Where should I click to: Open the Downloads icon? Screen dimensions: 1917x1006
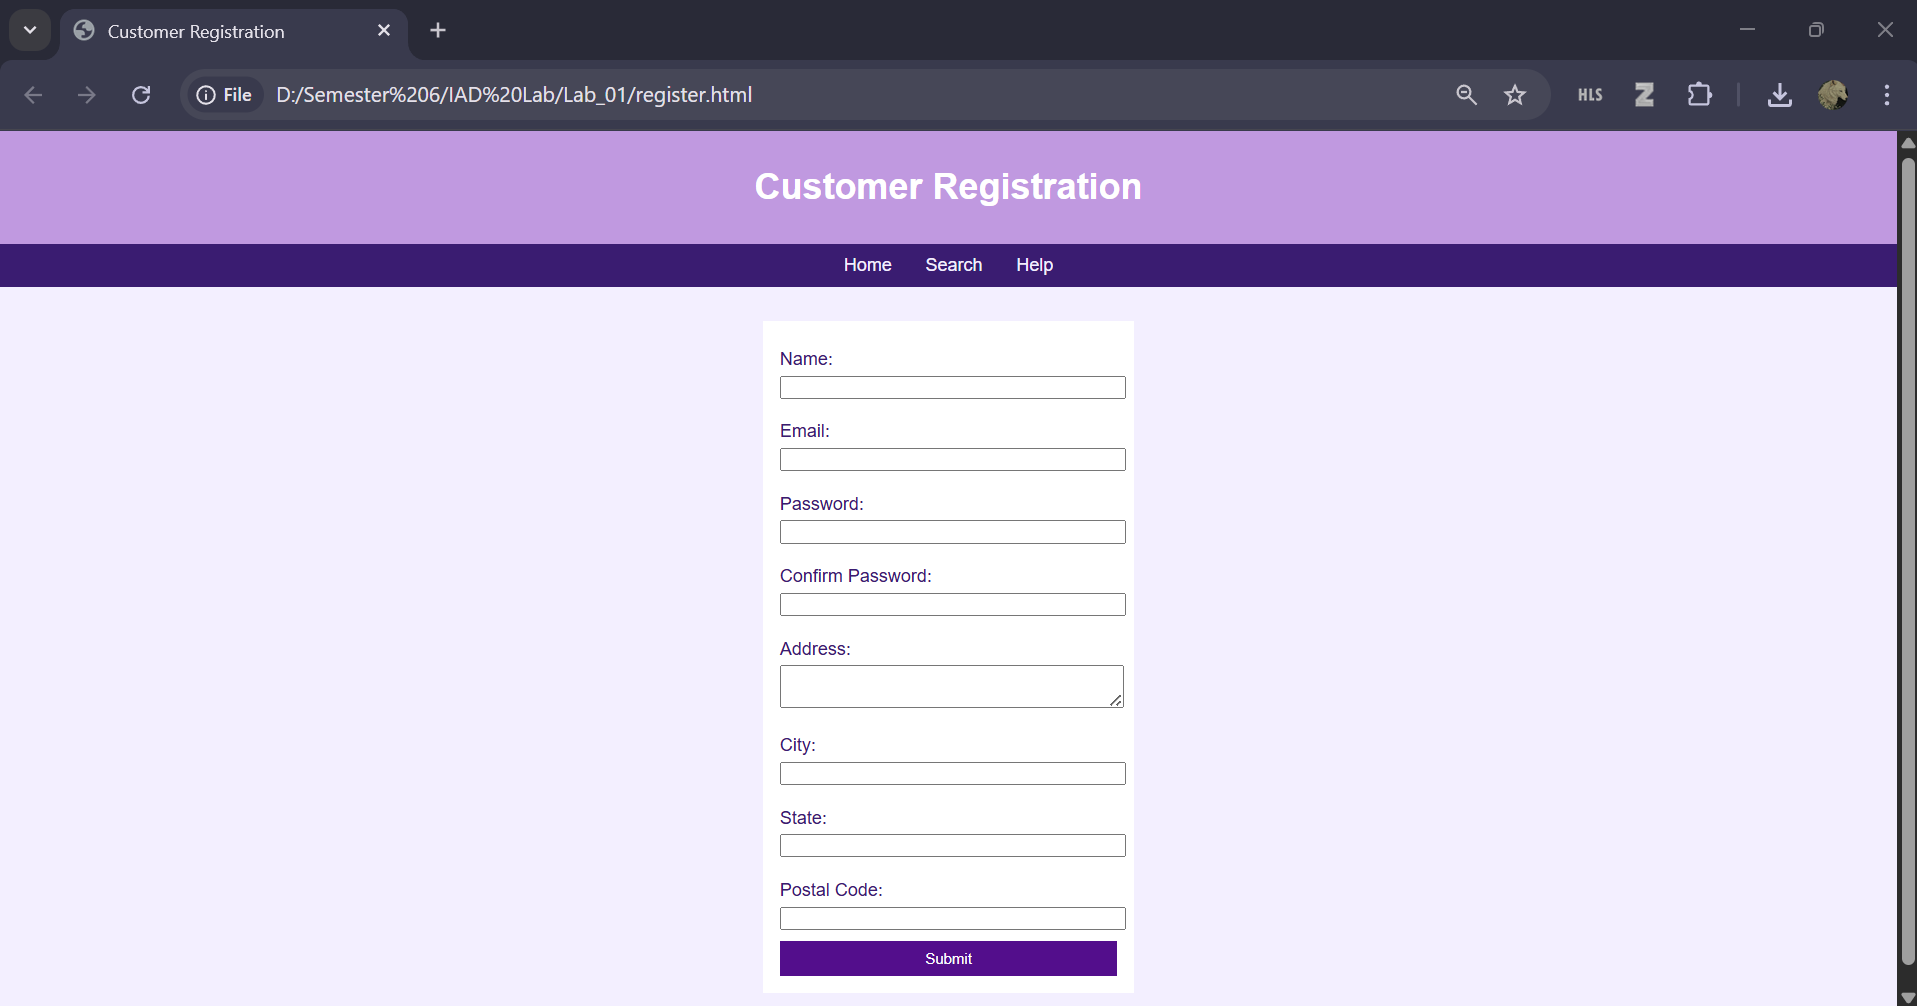[x=1779, y=95]
